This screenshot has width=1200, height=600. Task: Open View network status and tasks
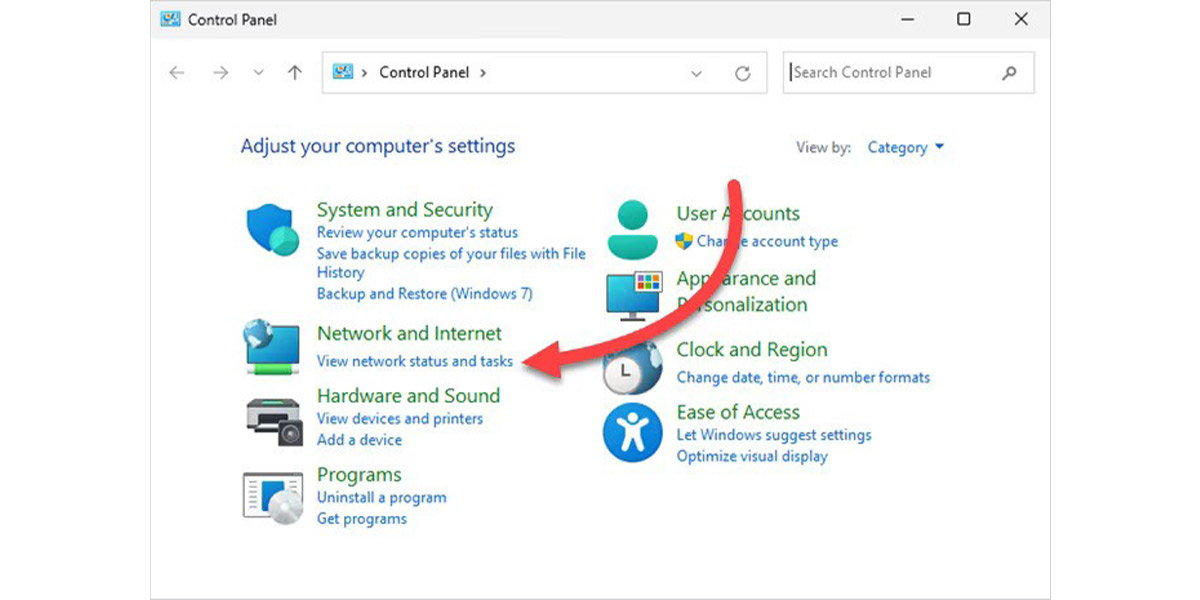click(415, 361)
